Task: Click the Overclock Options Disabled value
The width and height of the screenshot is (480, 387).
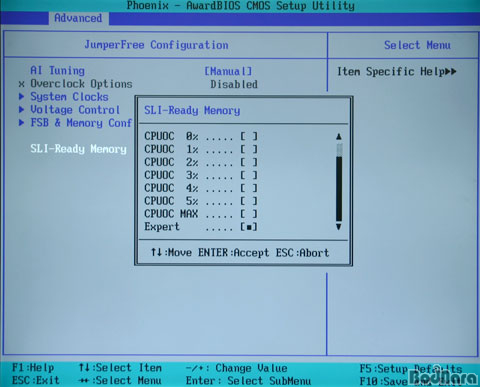Action: click(234, 85)
